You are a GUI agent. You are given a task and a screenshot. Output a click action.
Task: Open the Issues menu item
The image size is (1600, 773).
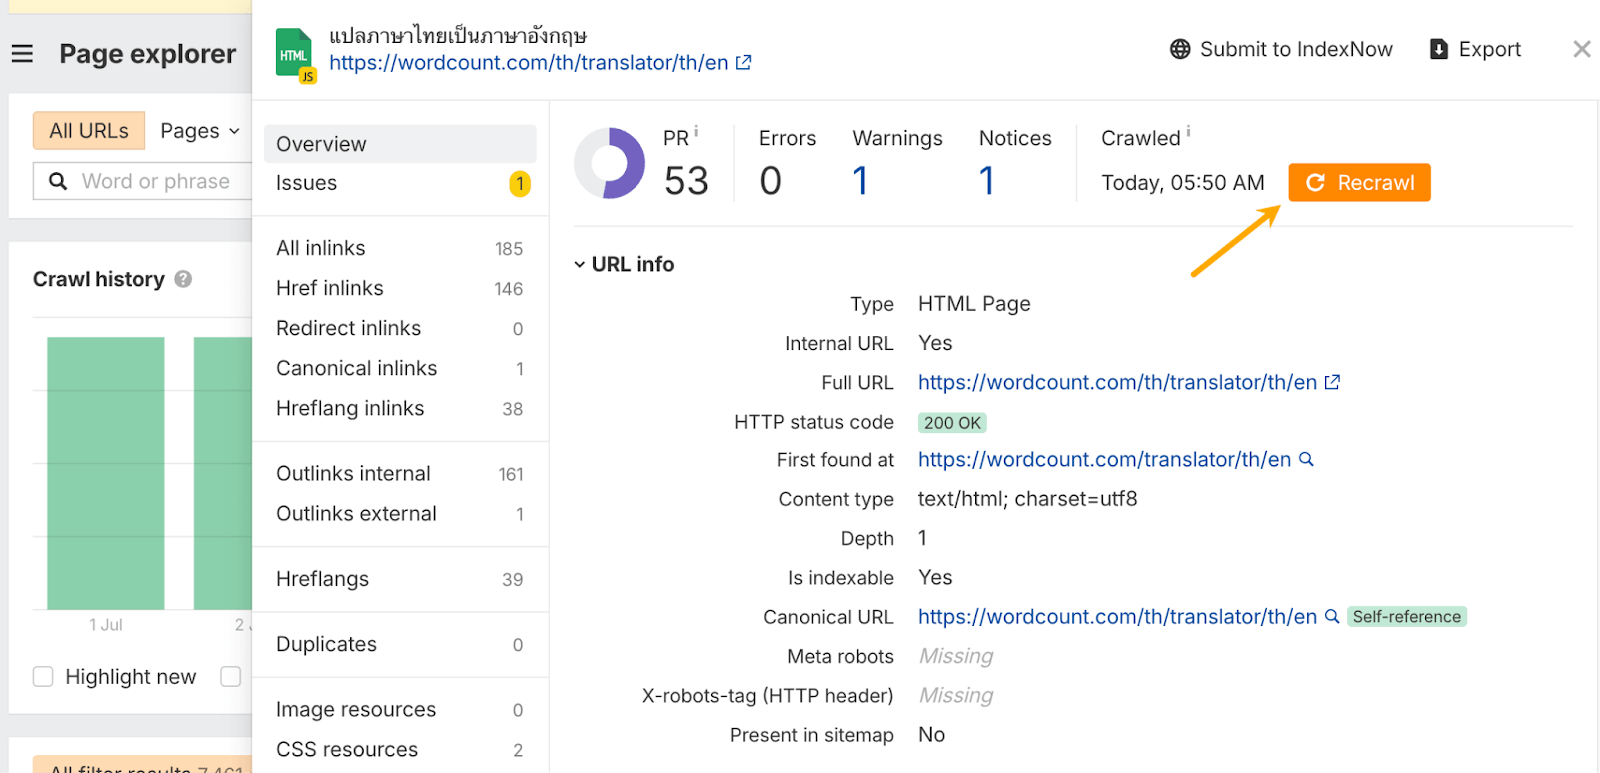(x=307, y=183)
